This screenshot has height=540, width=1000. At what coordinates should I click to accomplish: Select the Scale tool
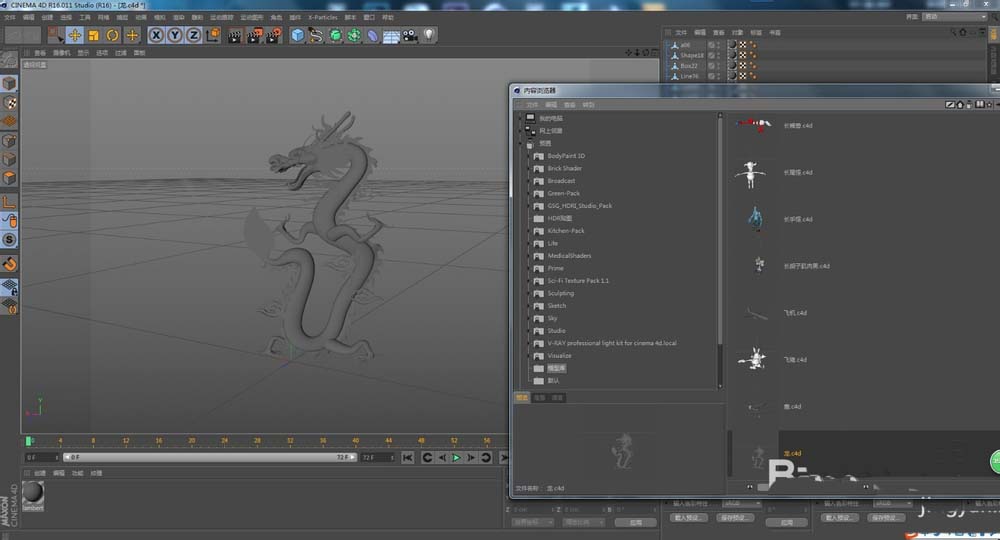[x=93, y=35]
